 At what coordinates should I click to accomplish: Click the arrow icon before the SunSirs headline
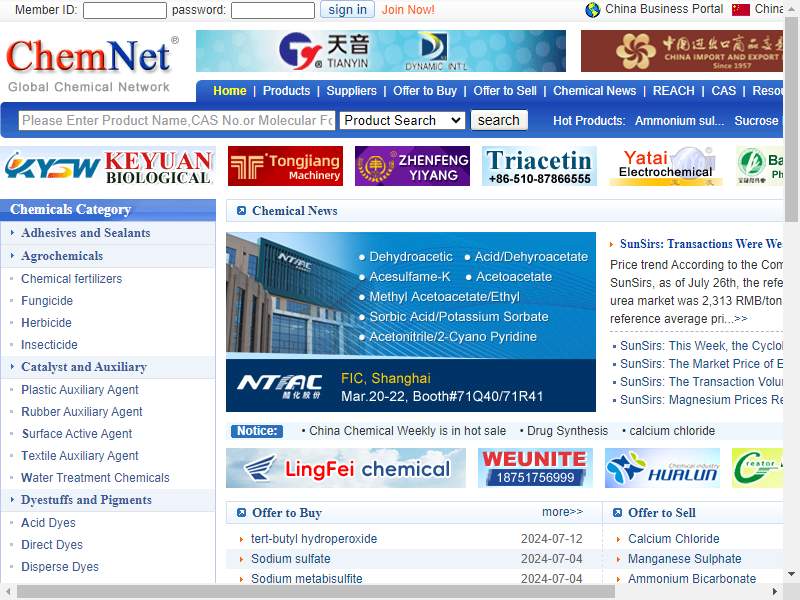tap(612, 244)
